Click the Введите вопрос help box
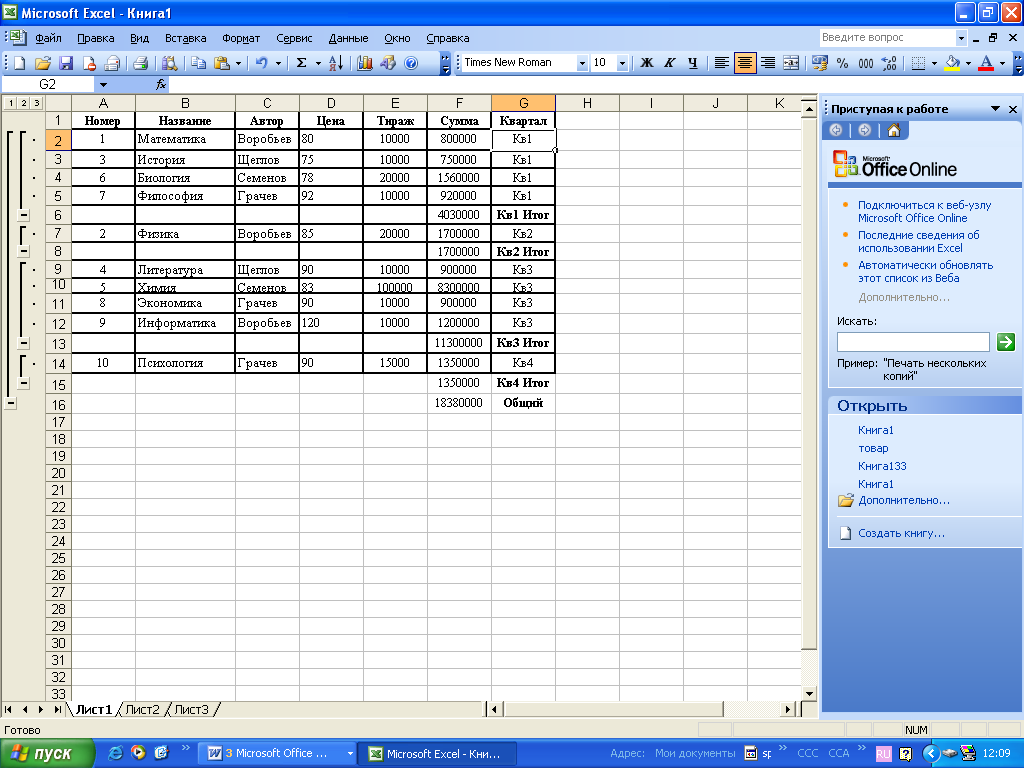The width and height of the screenshot is (1024, 768). [x=887, y=38]
